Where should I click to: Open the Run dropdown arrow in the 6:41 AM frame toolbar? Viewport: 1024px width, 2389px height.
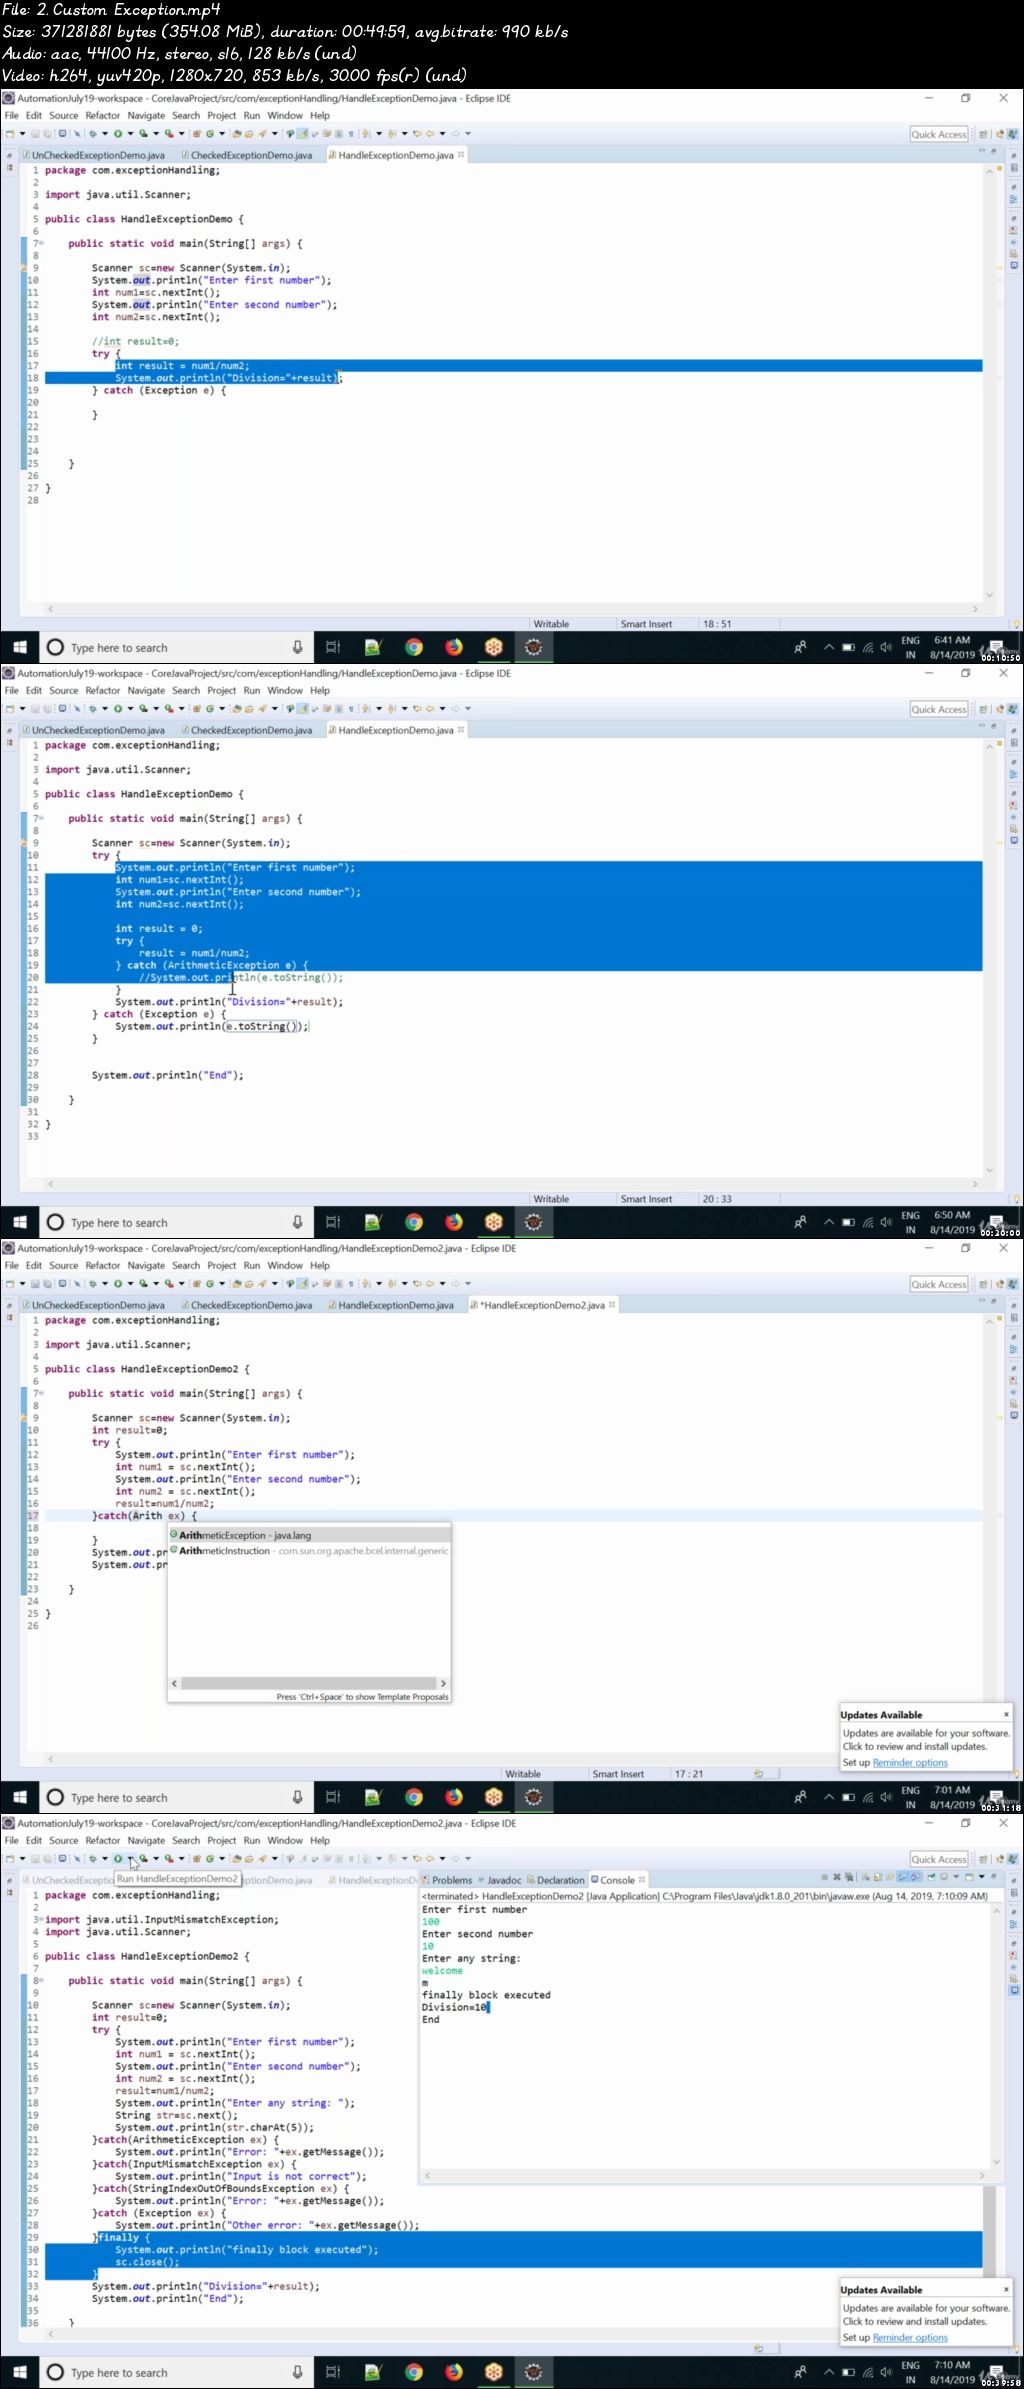130,134
